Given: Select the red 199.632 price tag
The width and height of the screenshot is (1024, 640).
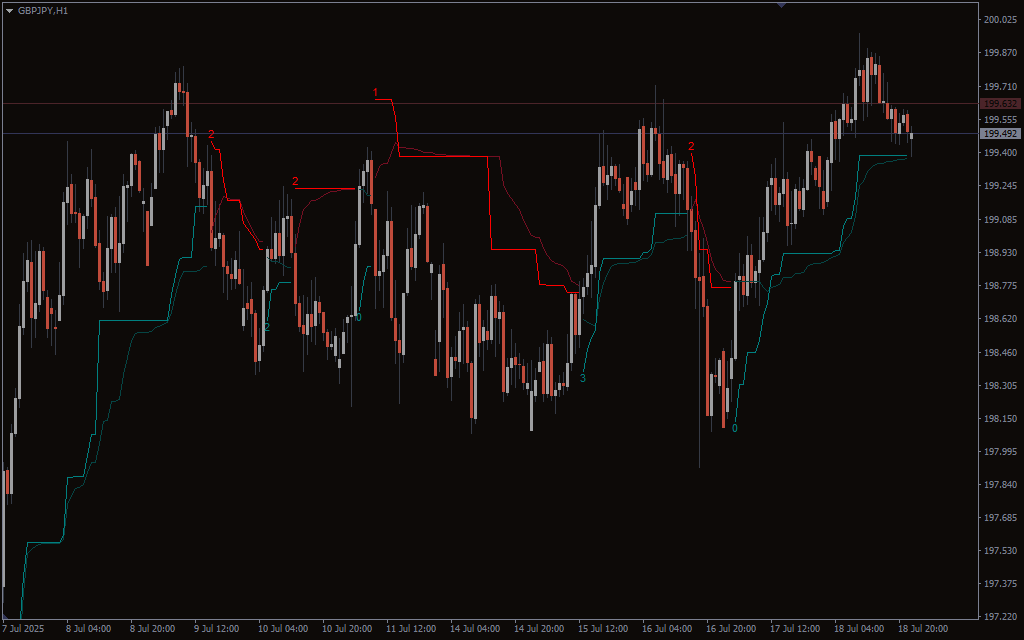Looking at the screenshot, I should coord(999,103).
